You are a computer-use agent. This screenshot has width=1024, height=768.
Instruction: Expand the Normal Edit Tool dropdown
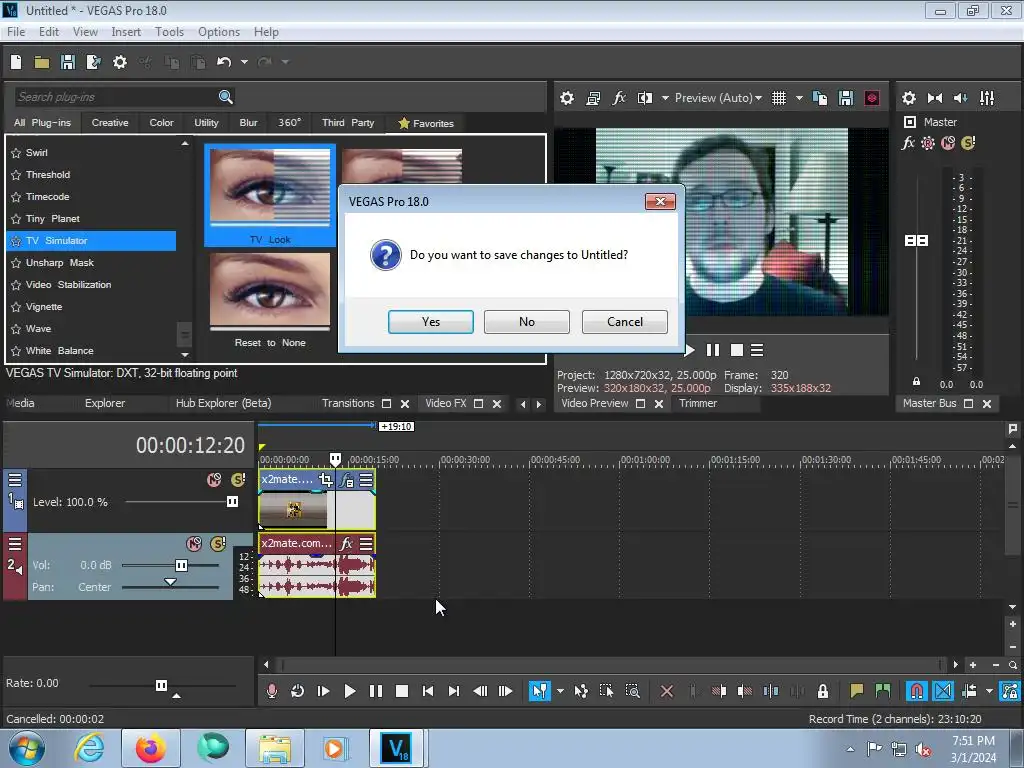point(560,691)
